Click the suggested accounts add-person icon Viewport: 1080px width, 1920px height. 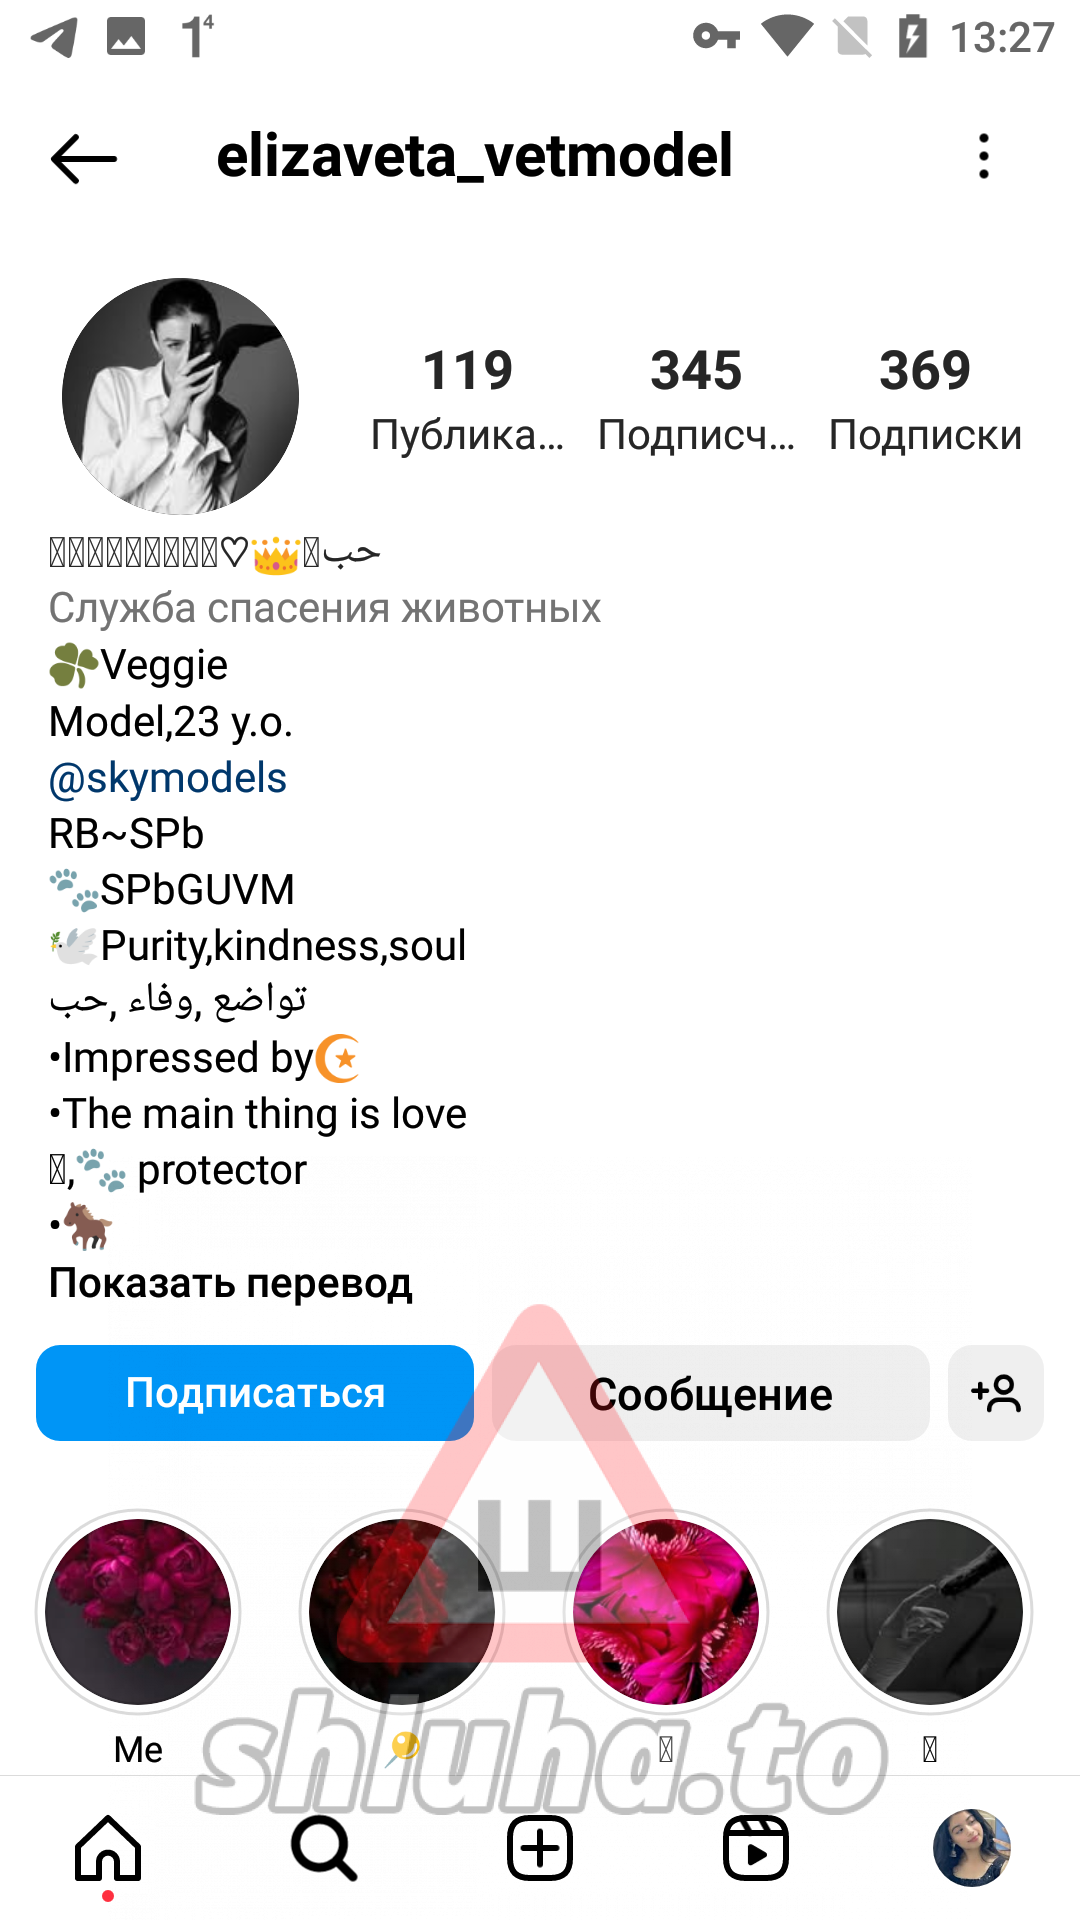(x=996, y=1393)
